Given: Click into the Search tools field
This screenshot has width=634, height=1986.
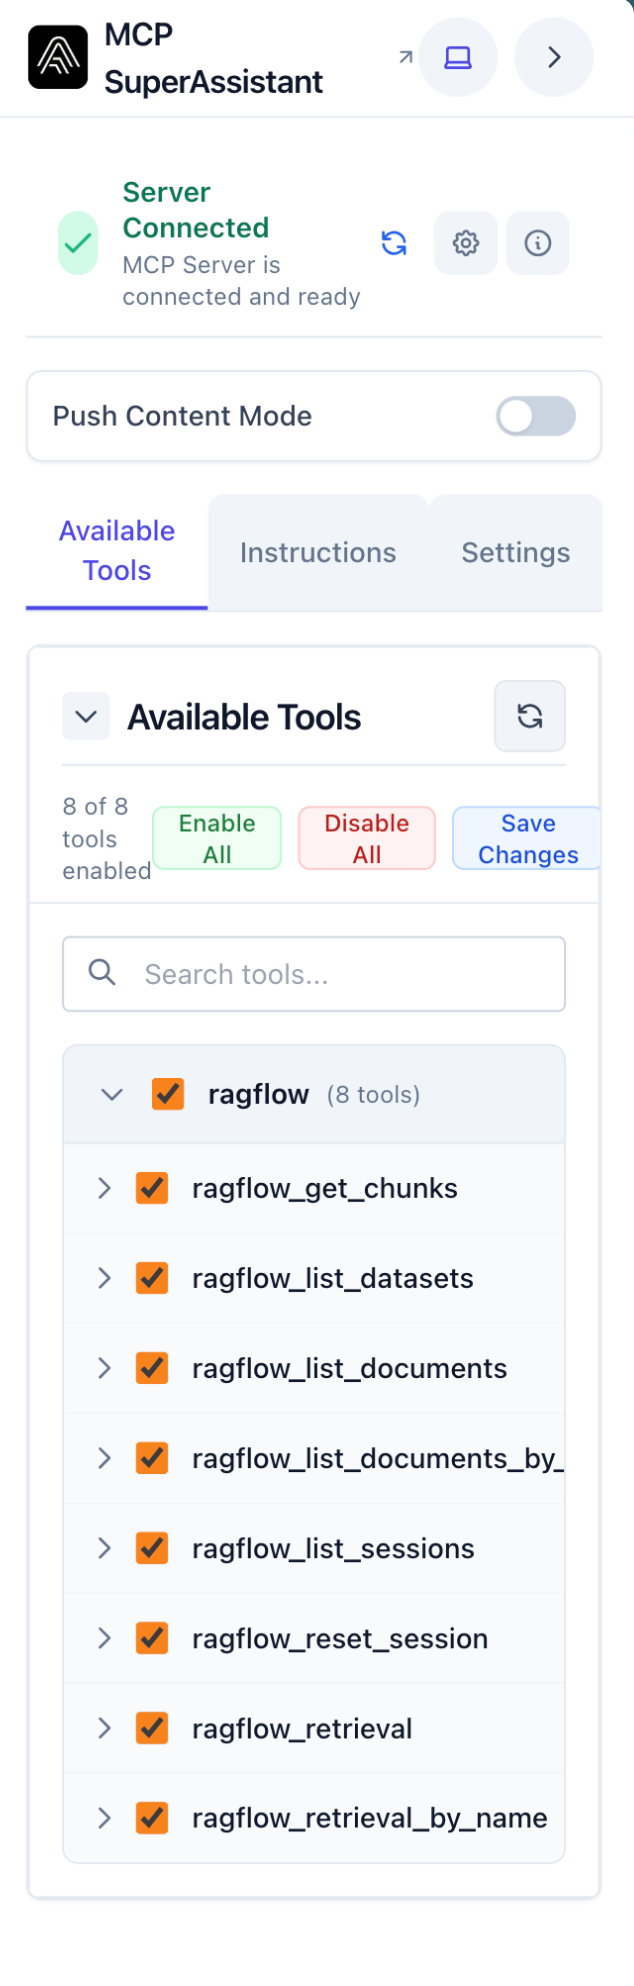Looking at the screenshot, I should click(314, 974).
